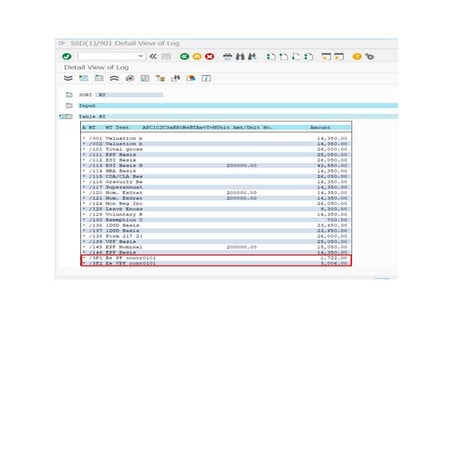Select row /139 VPF Basis
This screenshot has height=453, width=453.
click(x=216, y=242)
